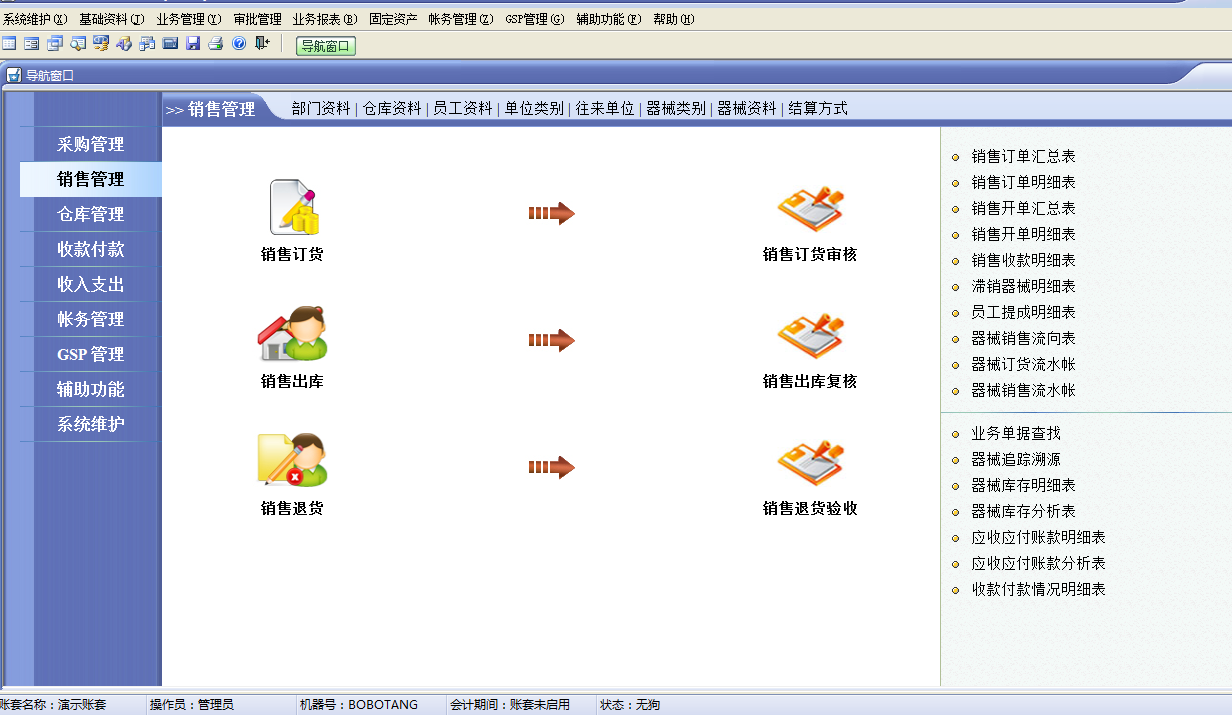Click the magnifier search document toolbar icon
1232x715 pixels.
click(x=78, y=43)
